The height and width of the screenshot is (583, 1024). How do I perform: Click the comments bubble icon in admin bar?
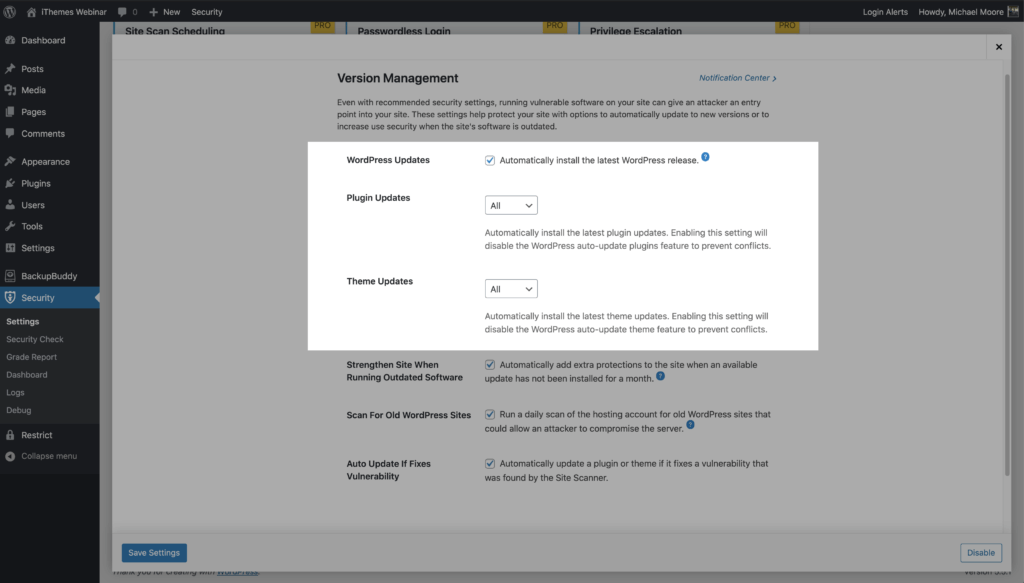[122, 12]
